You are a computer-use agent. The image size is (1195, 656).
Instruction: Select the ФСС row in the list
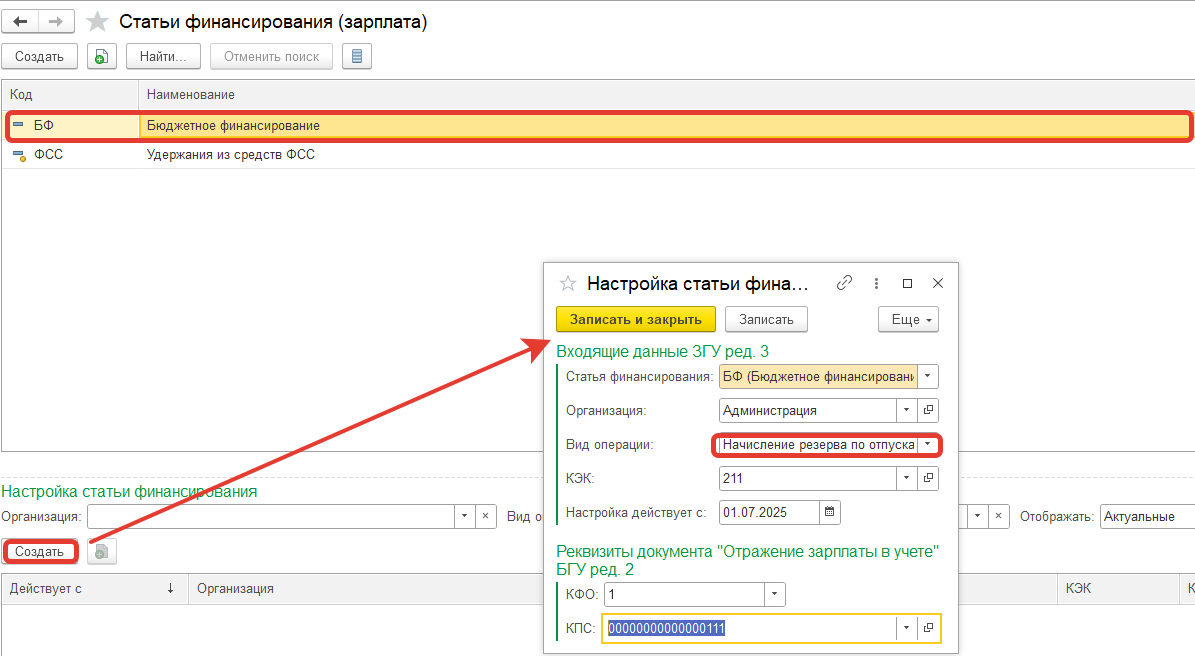230,155
